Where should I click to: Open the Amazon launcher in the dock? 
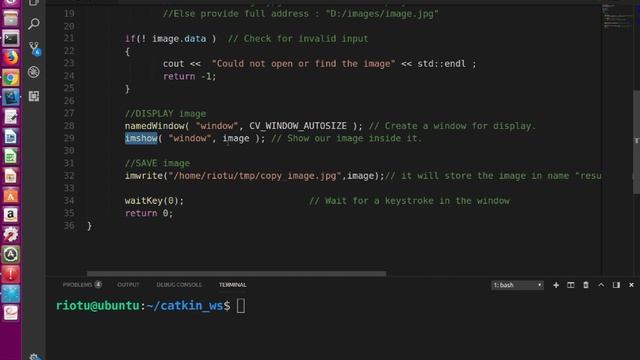point(11,215)
